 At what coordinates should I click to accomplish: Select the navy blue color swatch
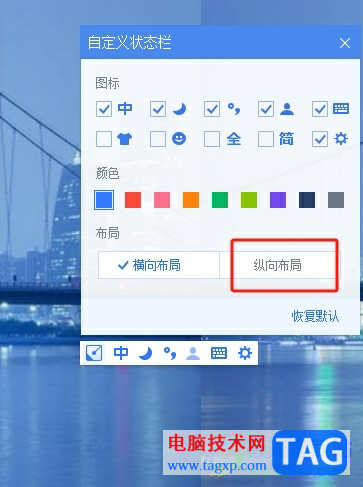tap(307, 200)
